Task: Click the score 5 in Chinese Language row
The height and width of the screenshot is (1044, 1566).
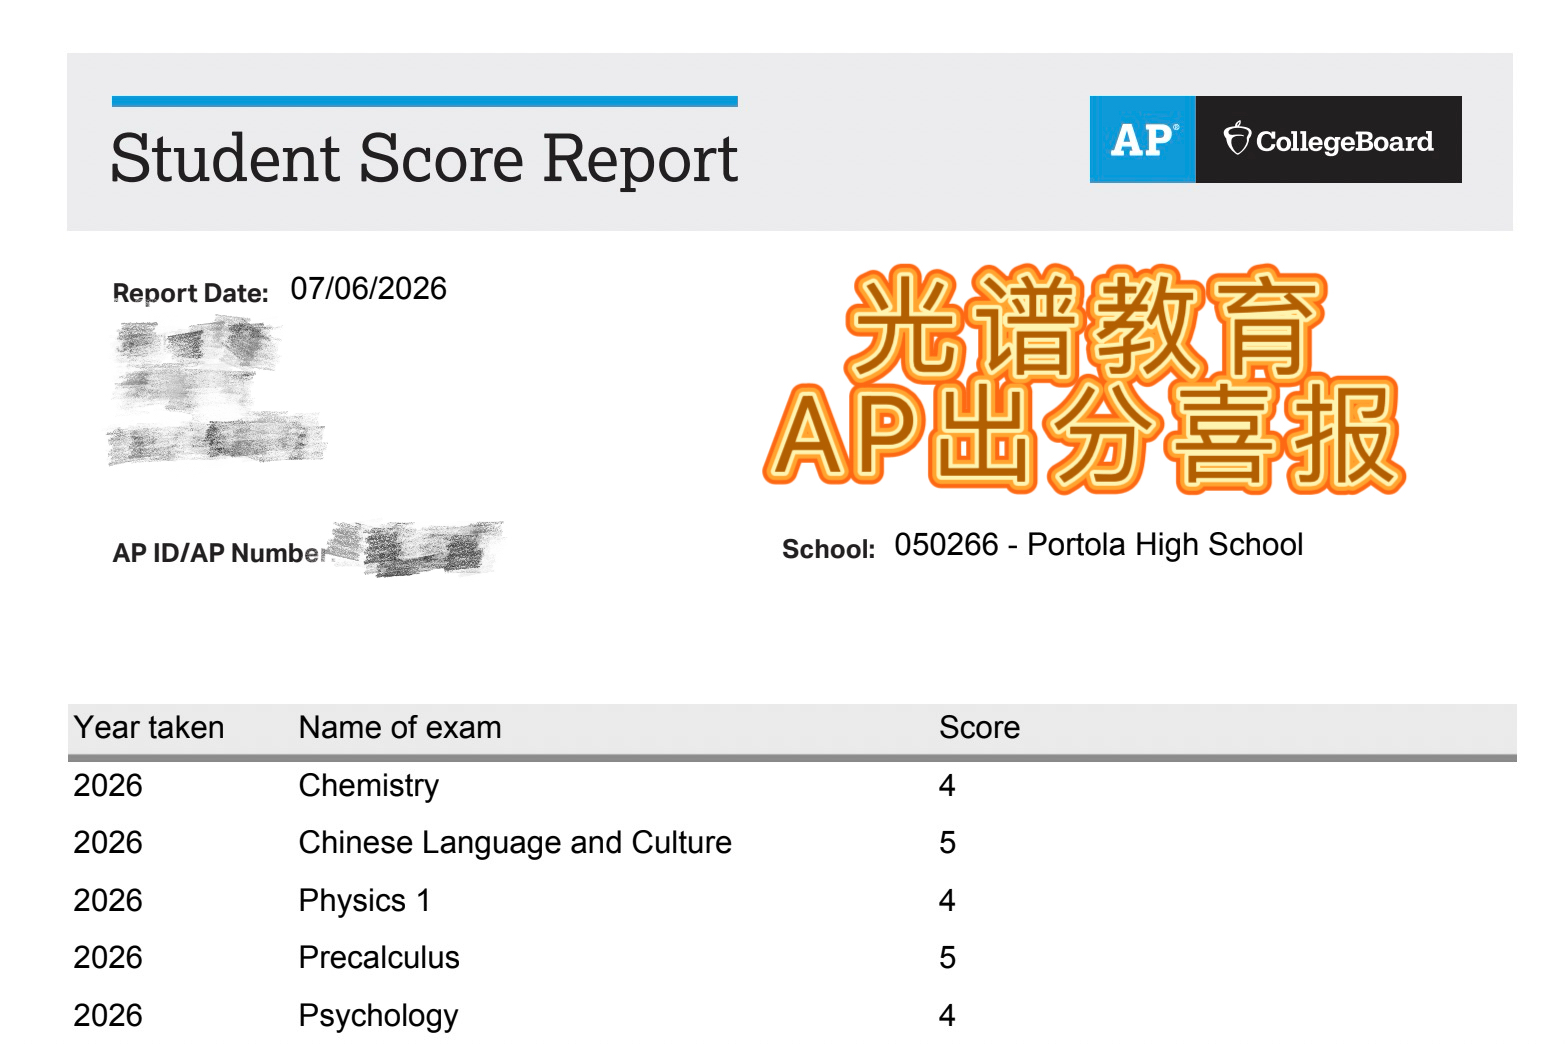Action: pyautogui.click(x=947, y=843)
